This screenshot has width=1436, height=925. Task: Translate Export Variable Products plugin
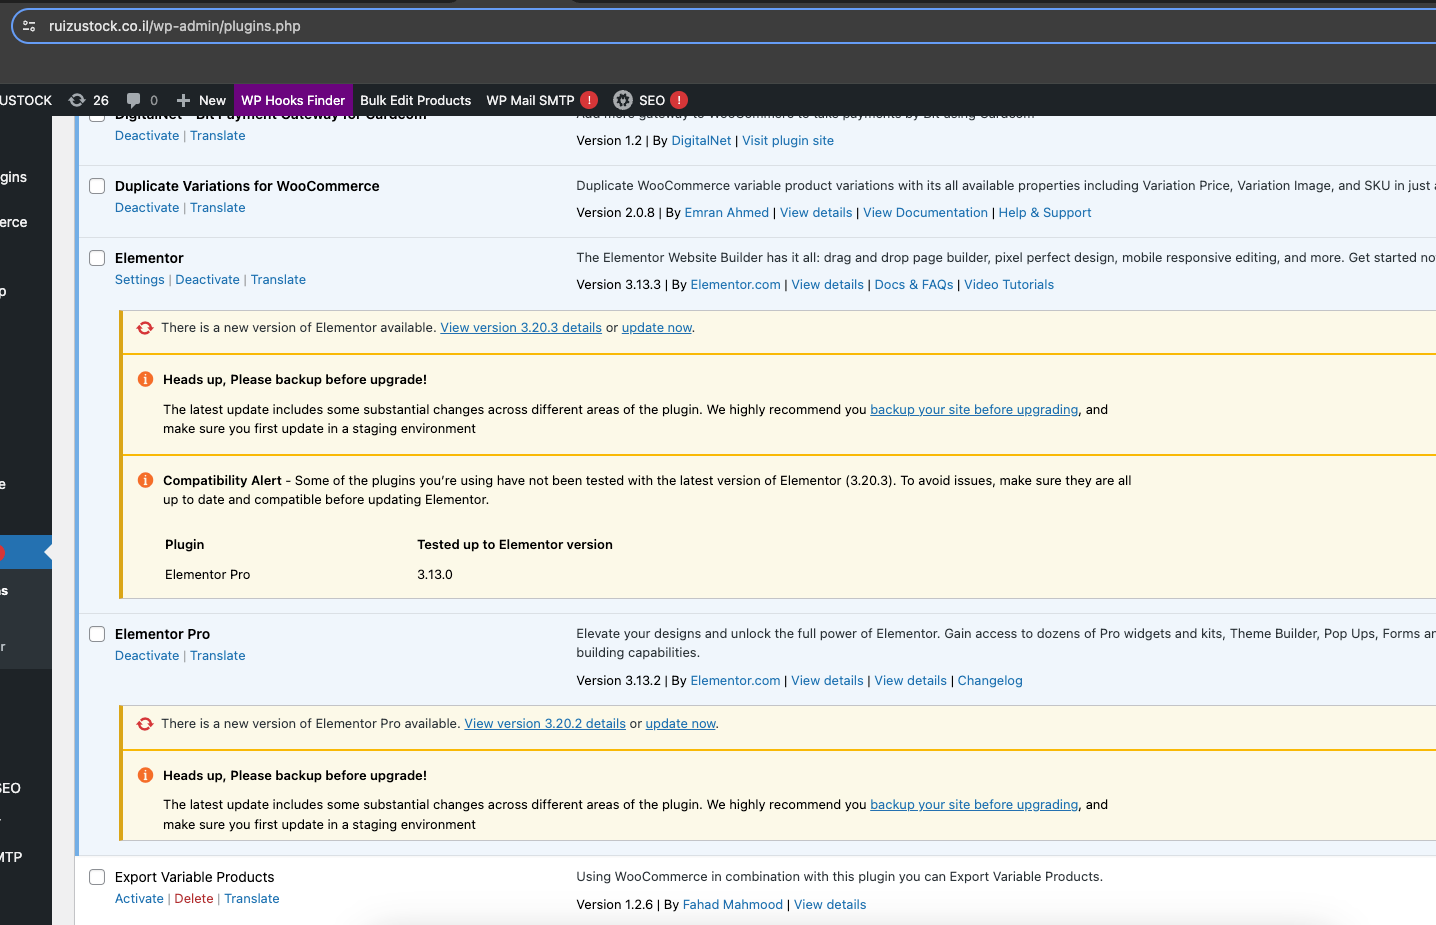[x=252, y=899]
